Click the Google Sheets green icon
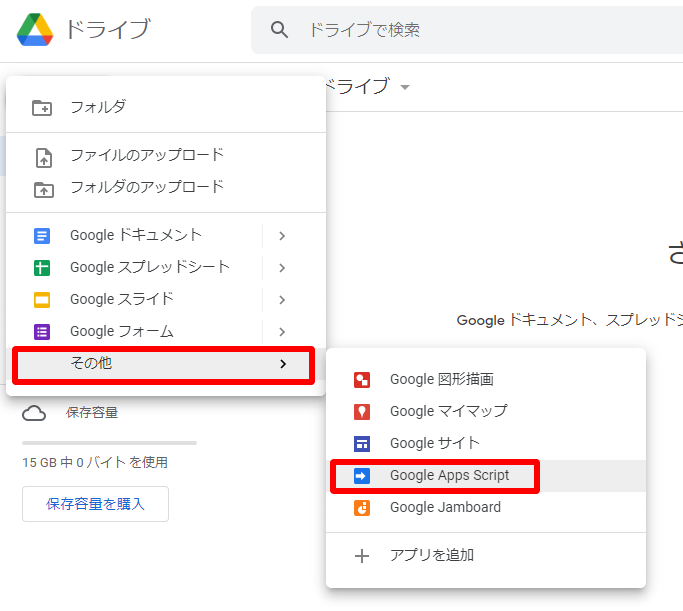This screenshot has width=683, height=611. pyautogui.click(x=42, y=268)
